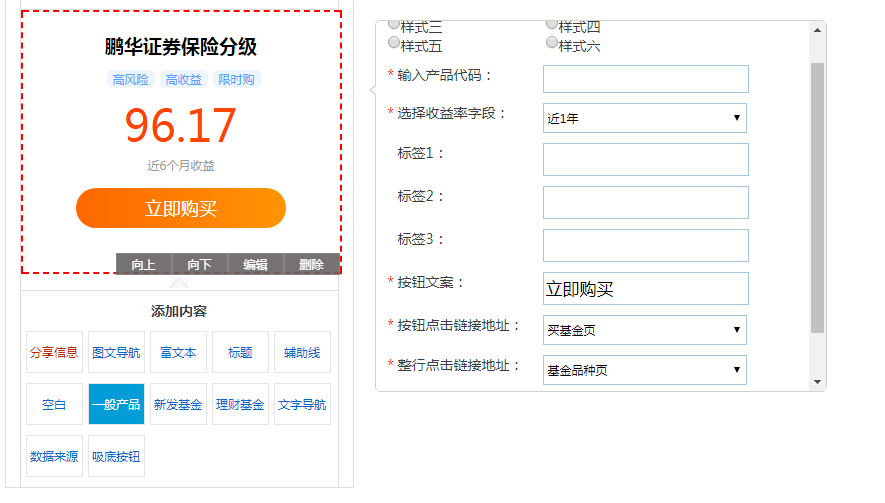
Task: Open the 按钮点击链接地址 dropdown showing 买基金页
Action: pos(645,330)
